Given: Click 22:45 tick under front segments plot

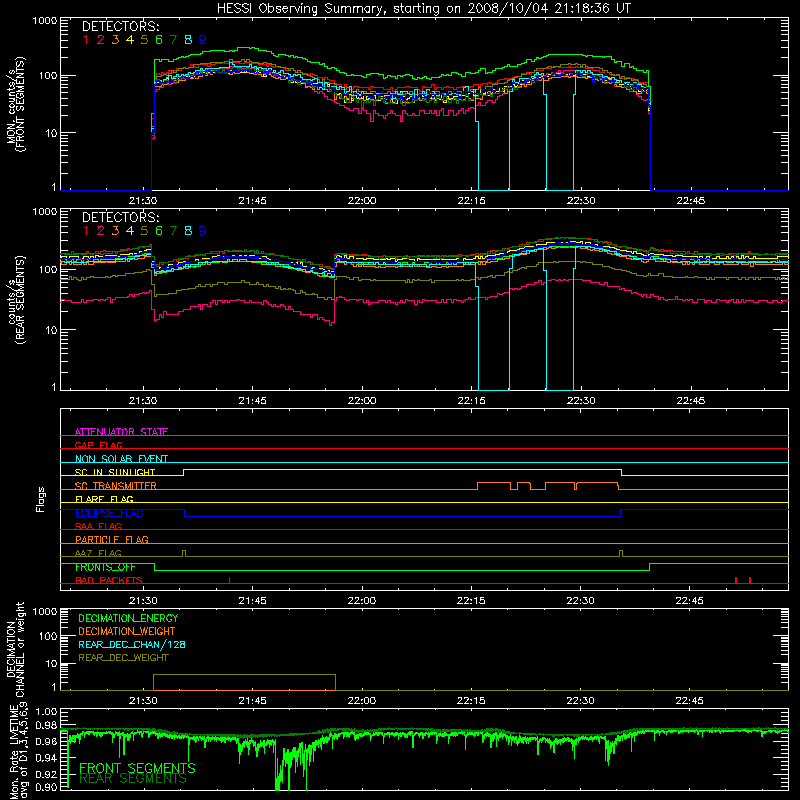Looking at the screenshot, I should [x=690, y=201].
